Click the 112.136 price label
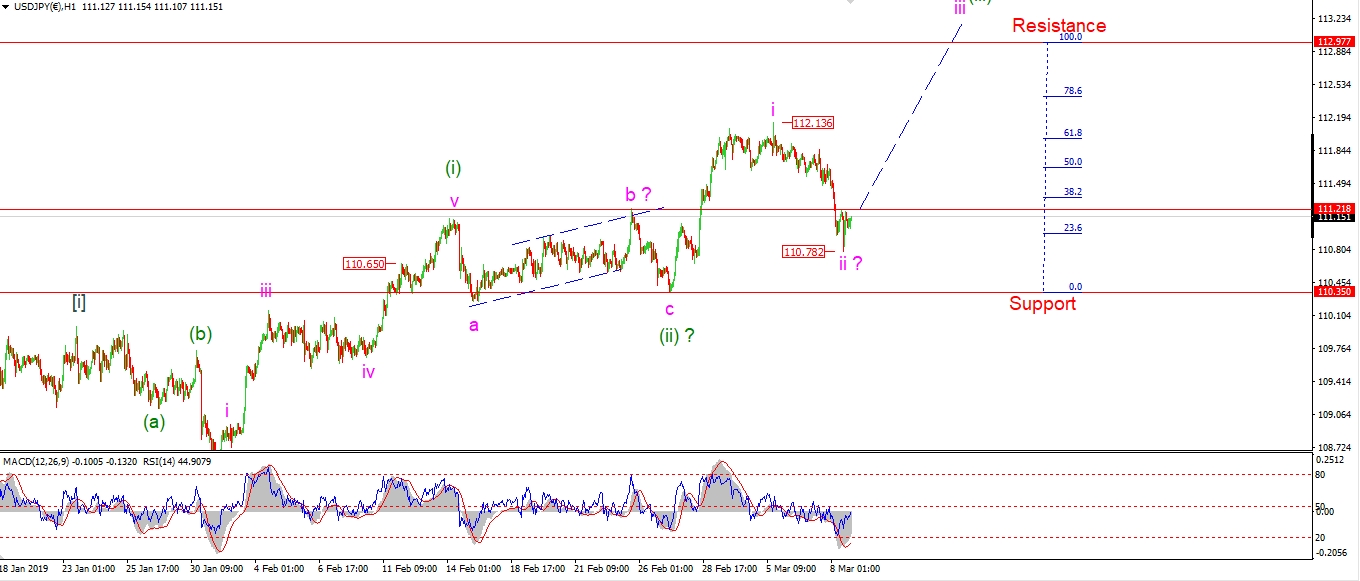The height and width of the screenshot is (581, 1360). pos(812,123)
